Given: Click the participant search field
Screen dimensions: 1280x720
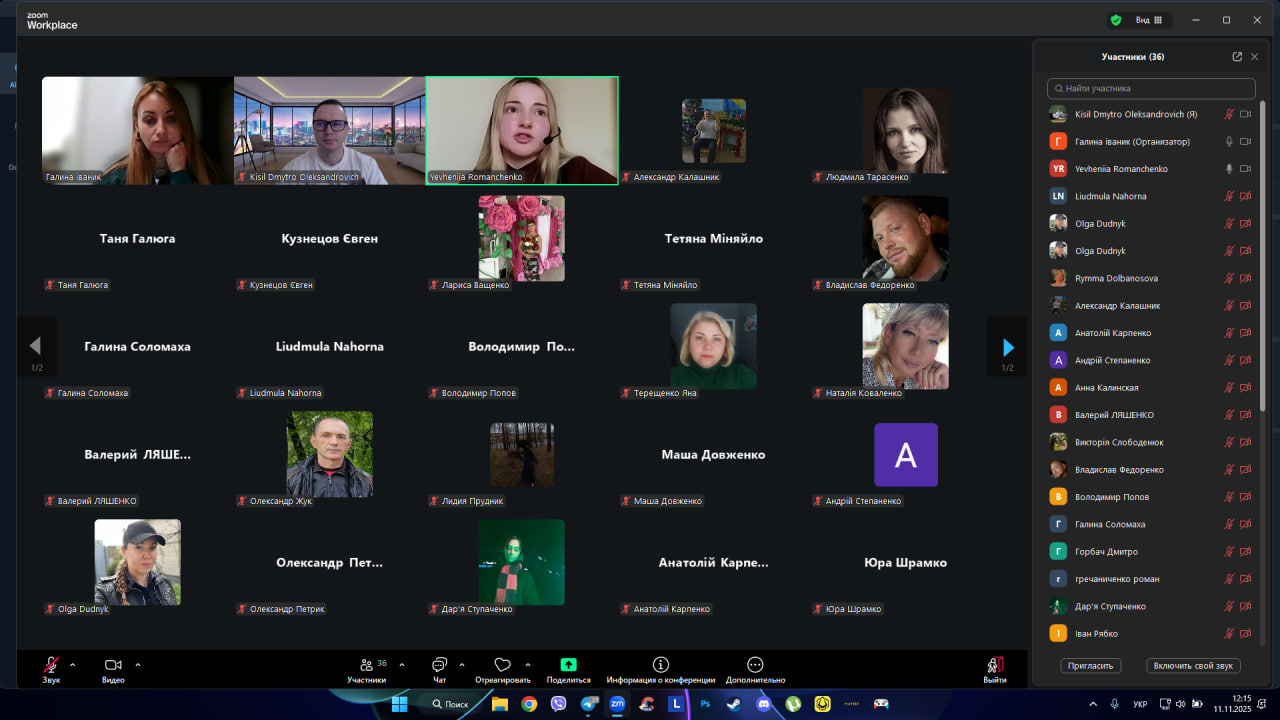Looking at the screenshot, I should (x=1151, y=88).
